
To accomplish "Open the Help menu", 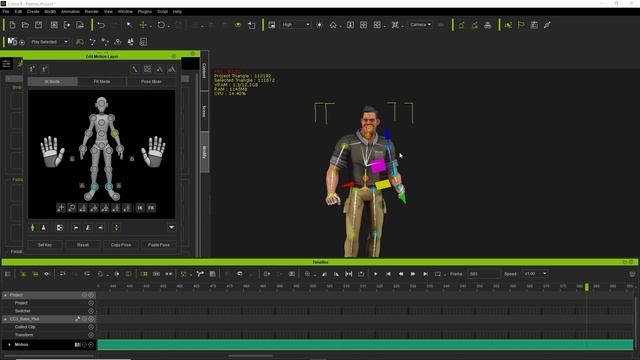I will 177,11.
